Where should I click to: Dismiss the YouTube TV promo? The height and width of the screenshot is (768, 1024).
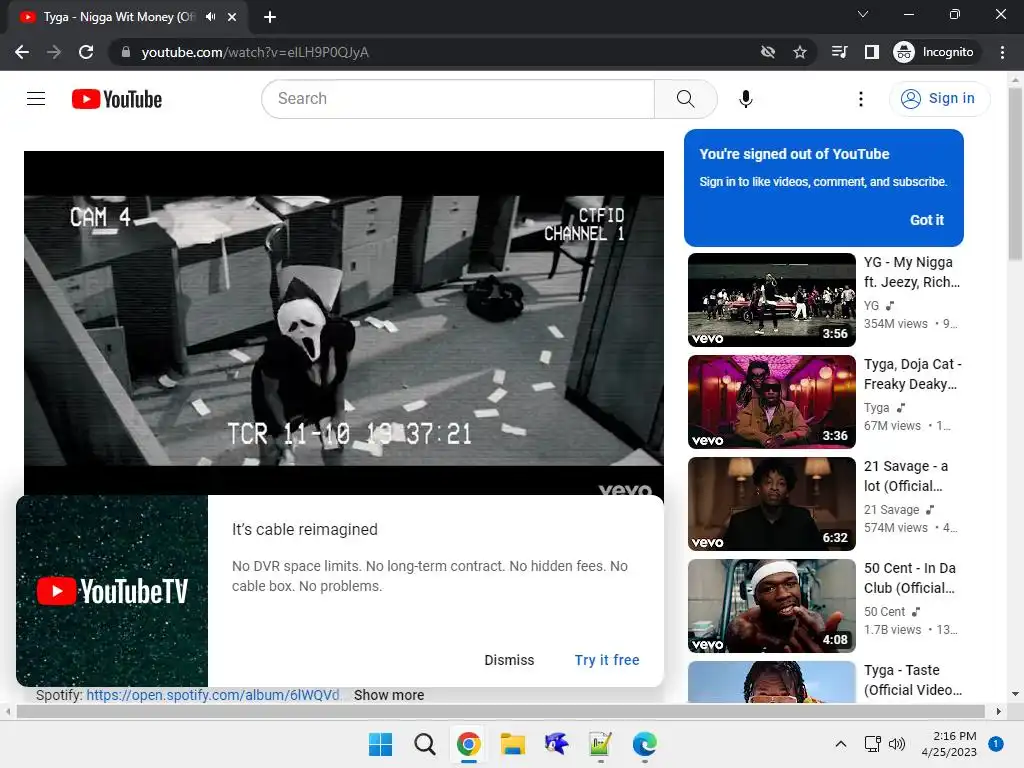[509, 660]
